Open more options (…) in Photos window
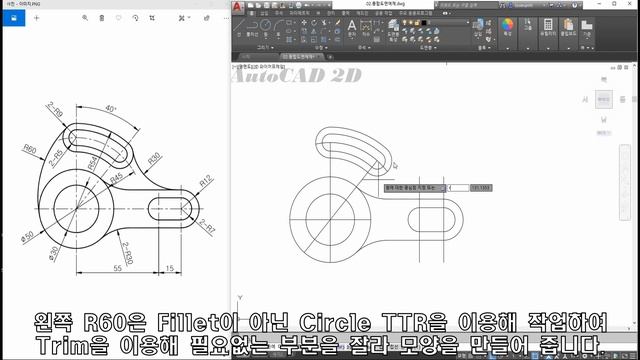The width and height of the screenshot is (640, 360). [x=226, y=18]
